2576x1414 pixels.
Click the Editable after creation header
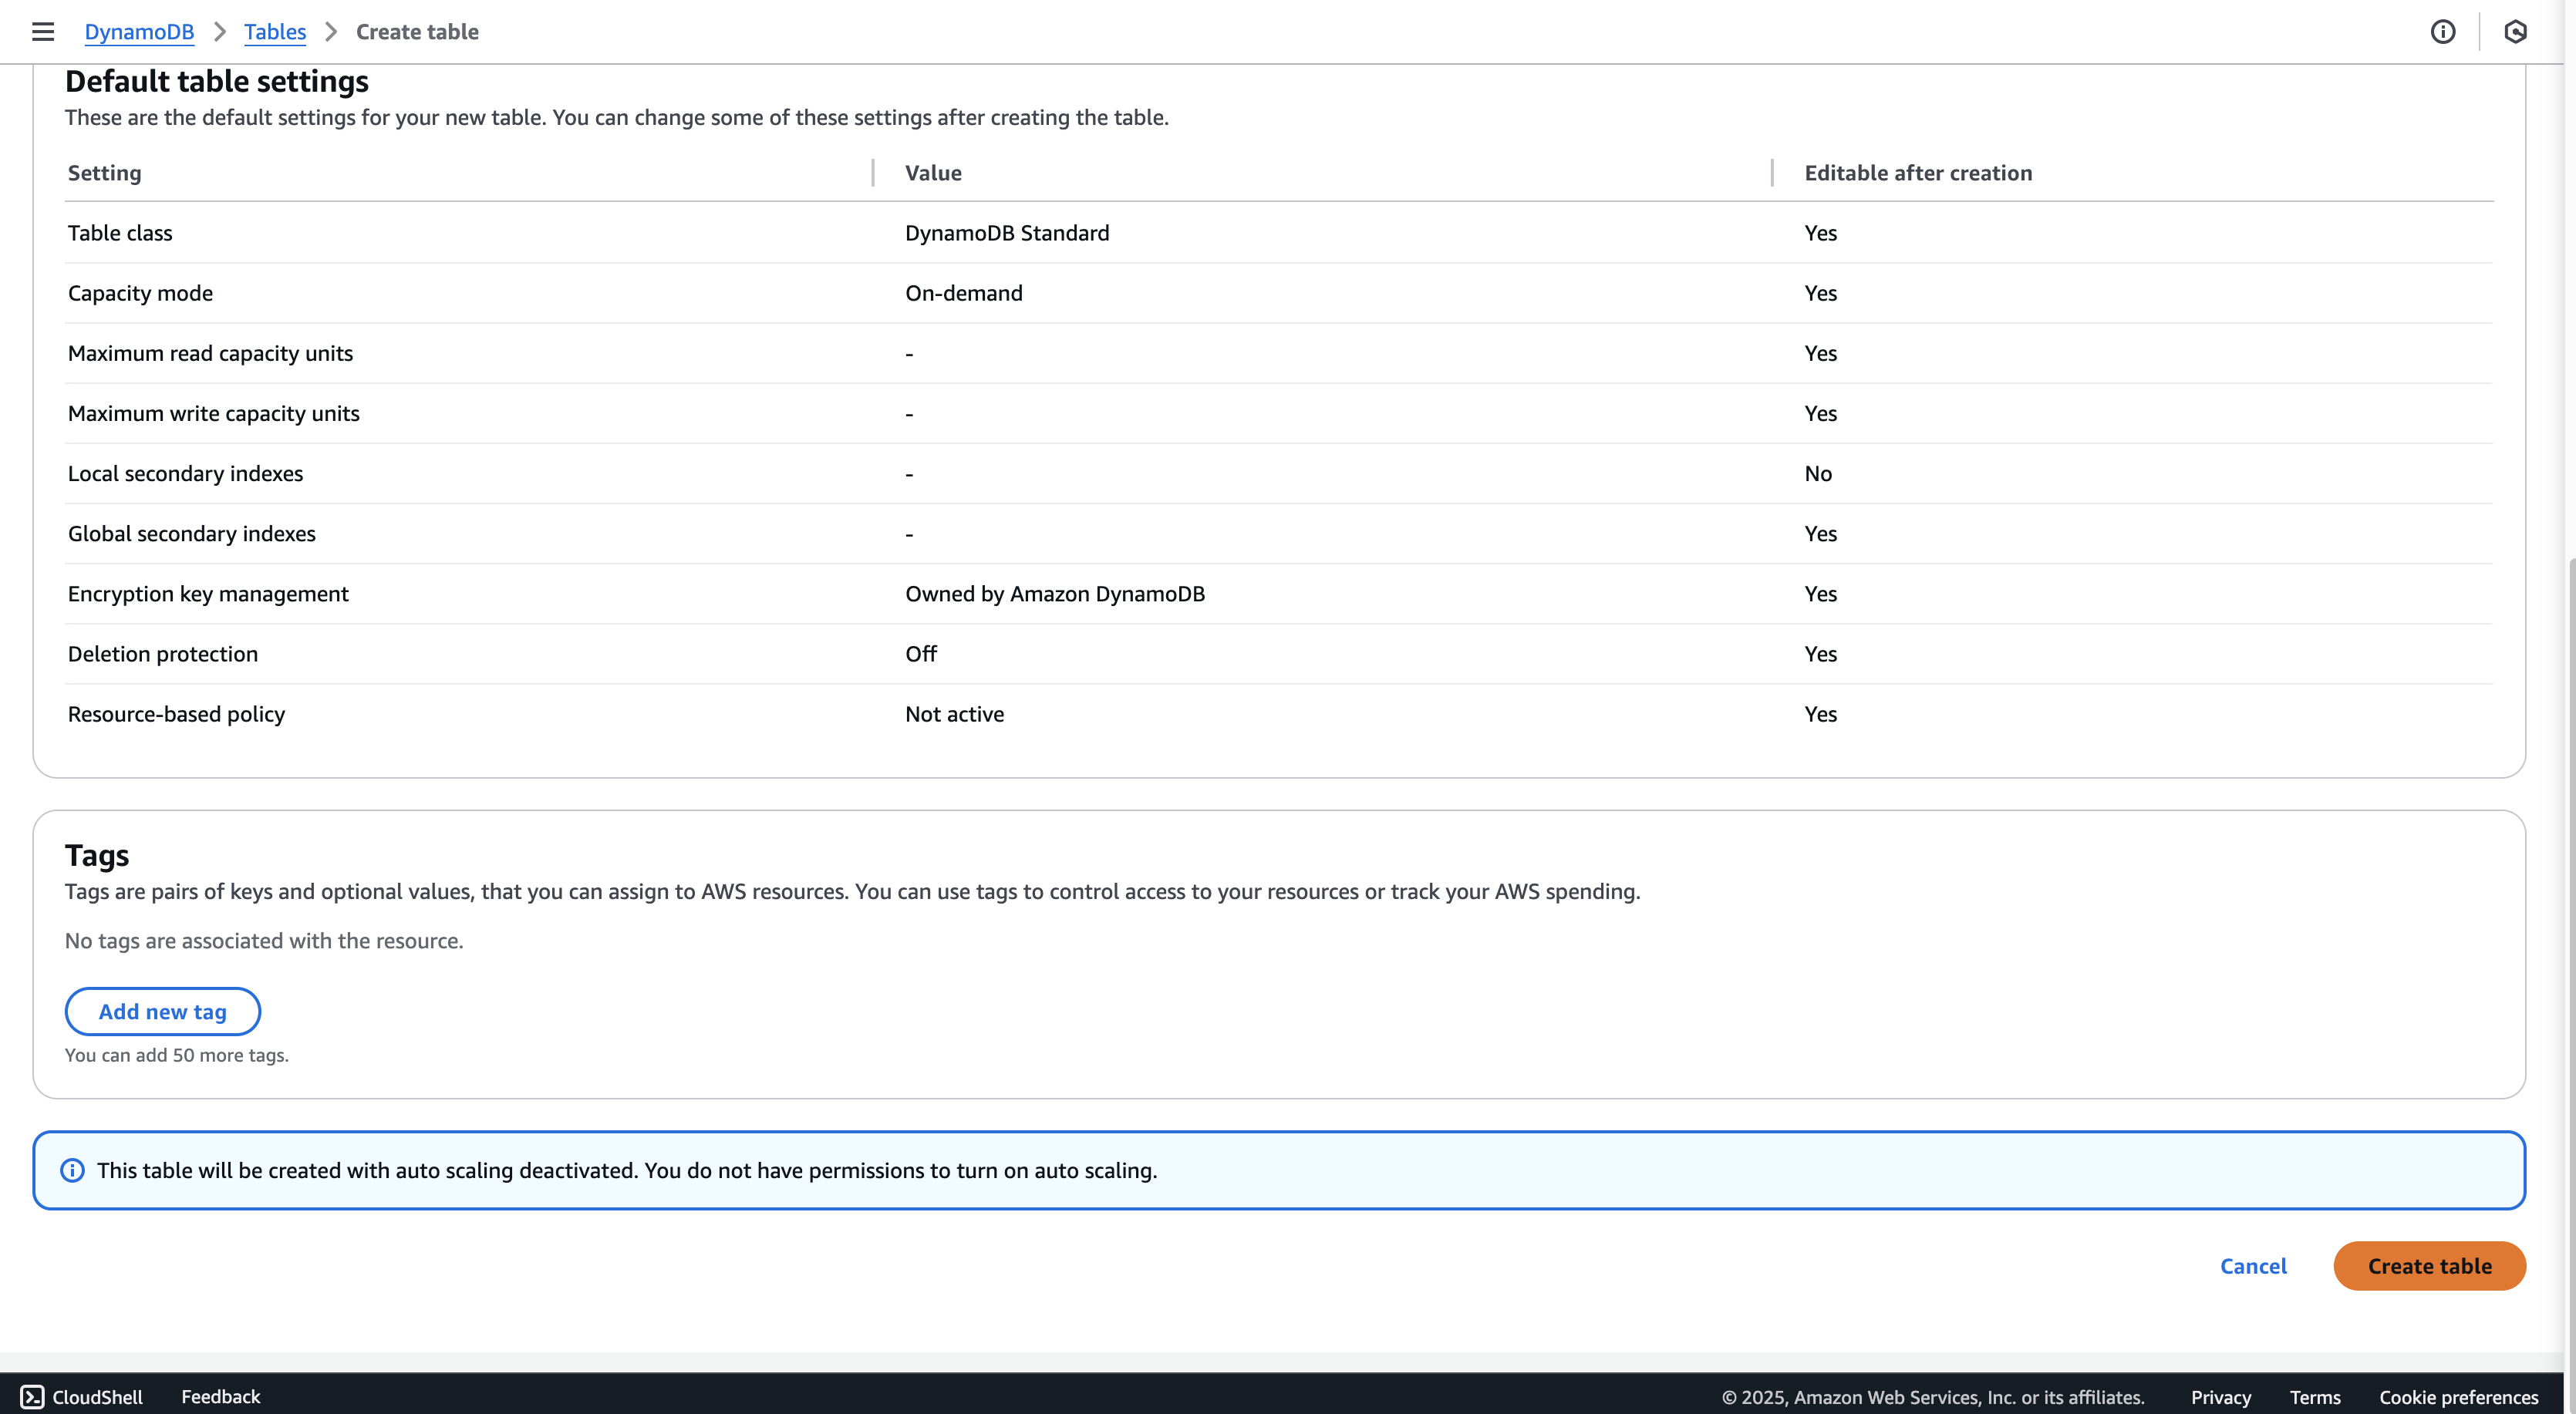tap(1918, 173)
